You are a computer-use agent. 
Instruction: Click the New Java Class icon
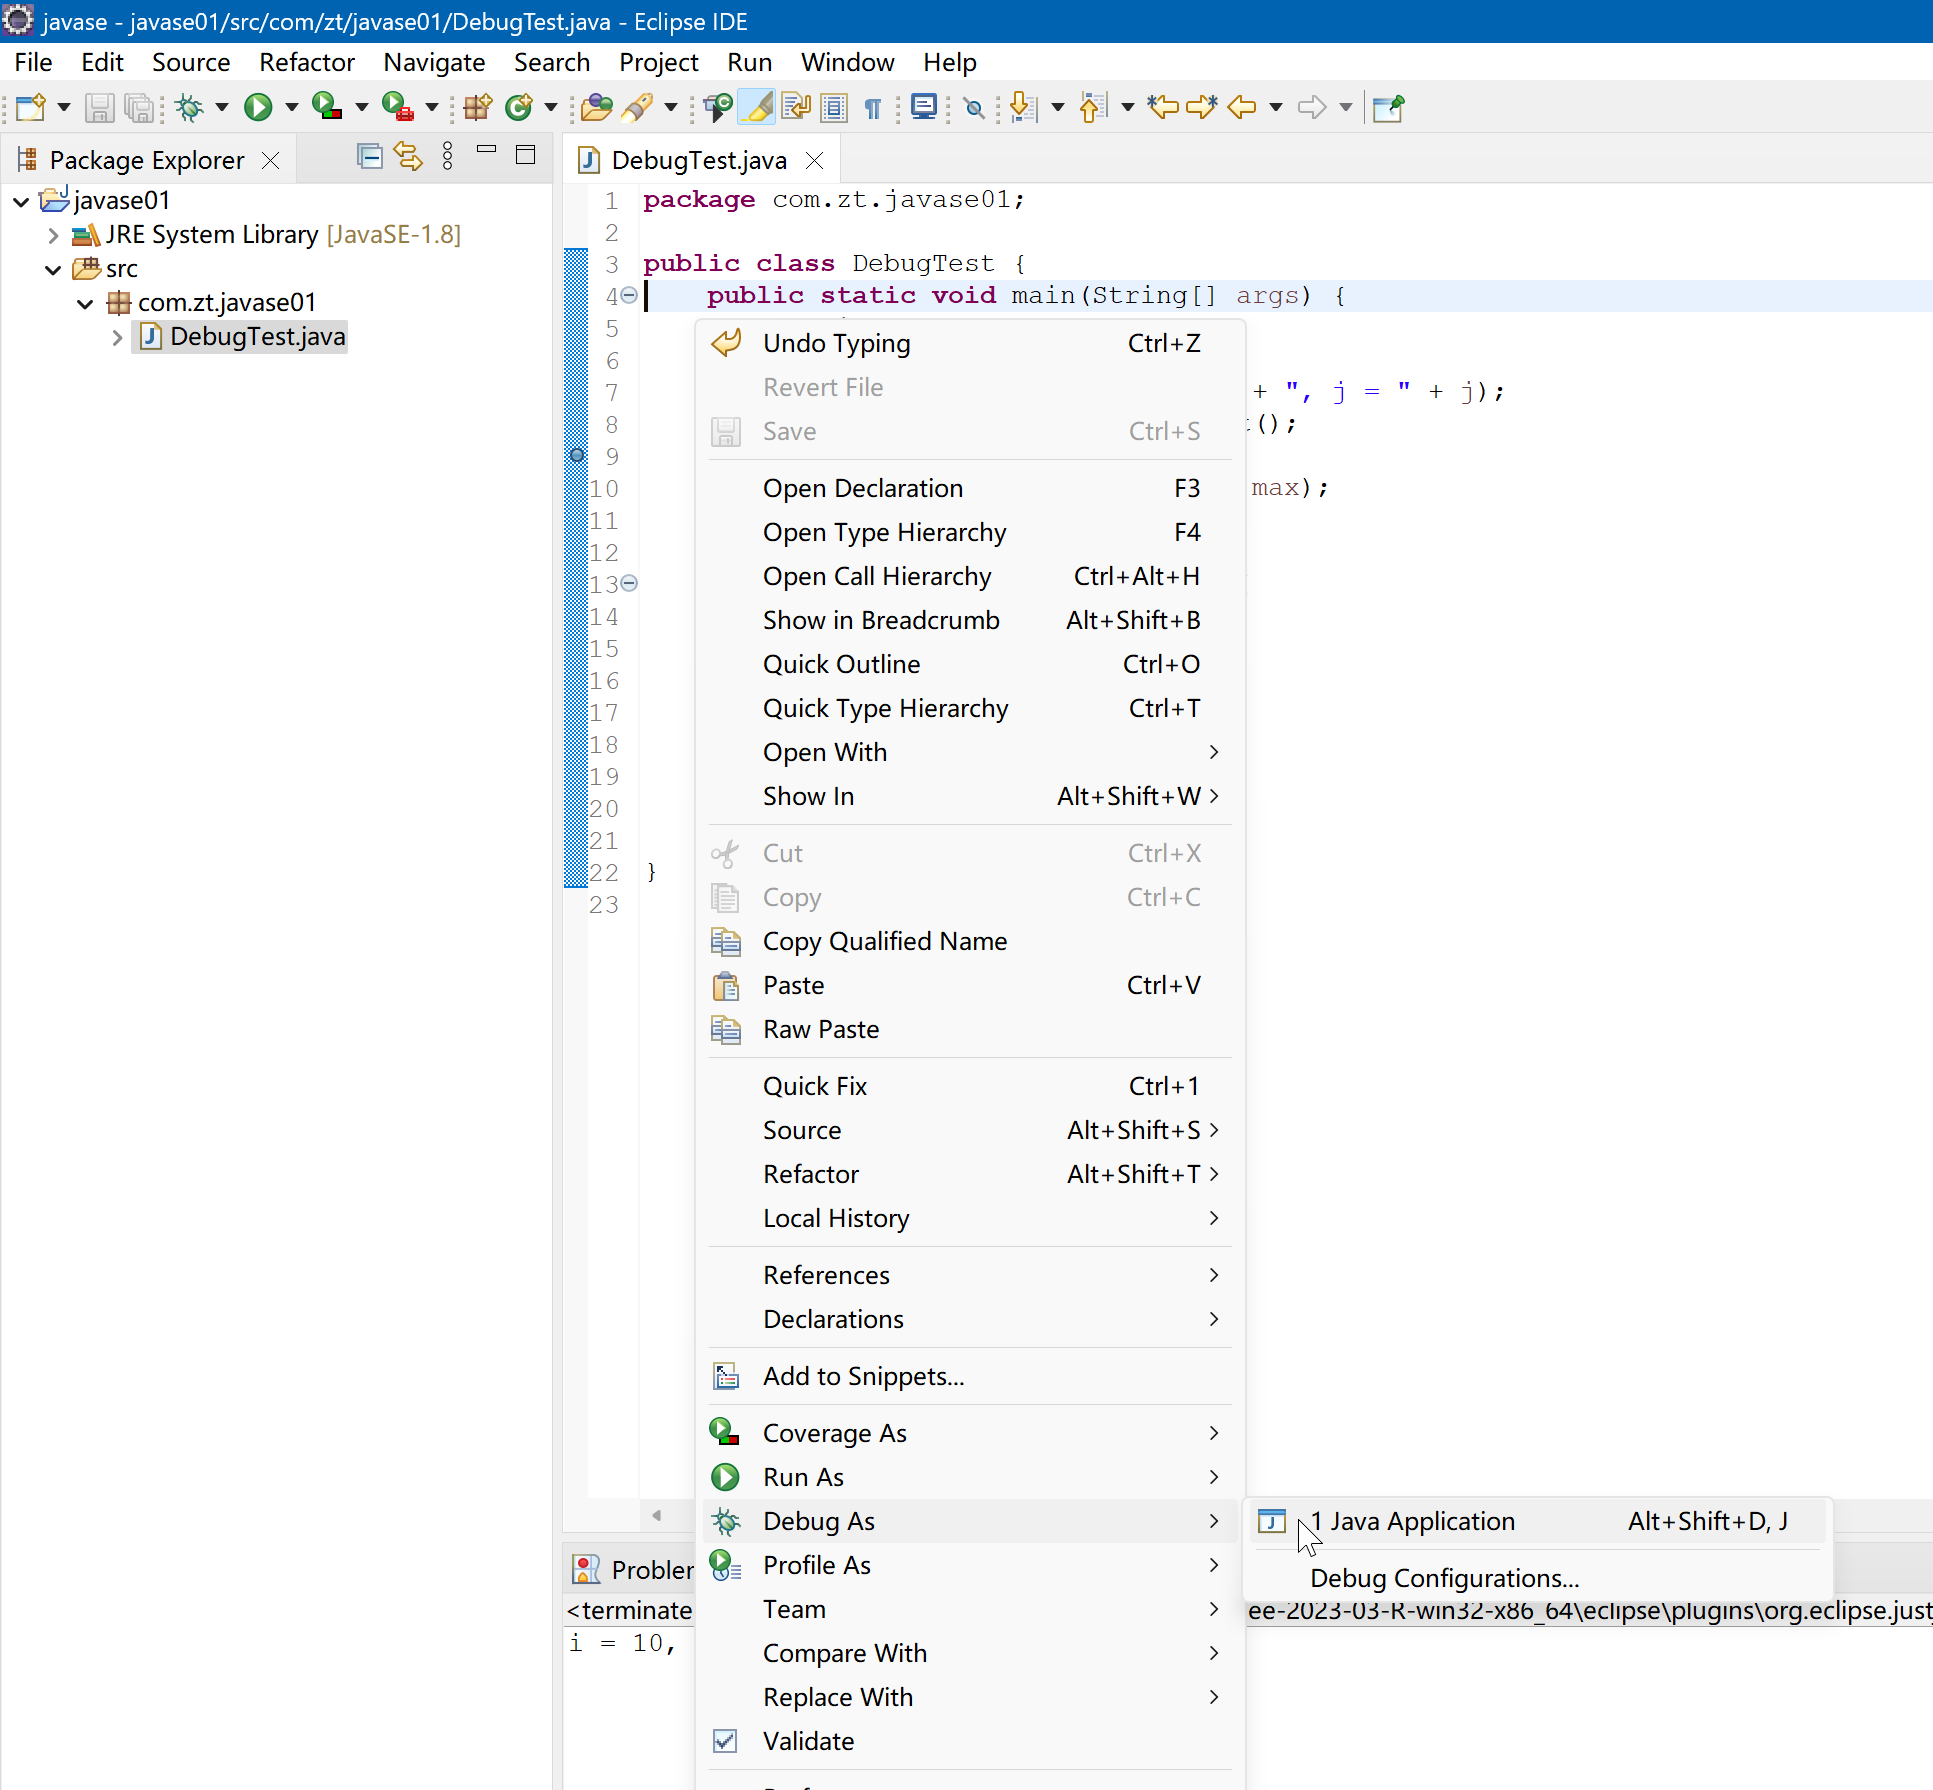[518, 107]
